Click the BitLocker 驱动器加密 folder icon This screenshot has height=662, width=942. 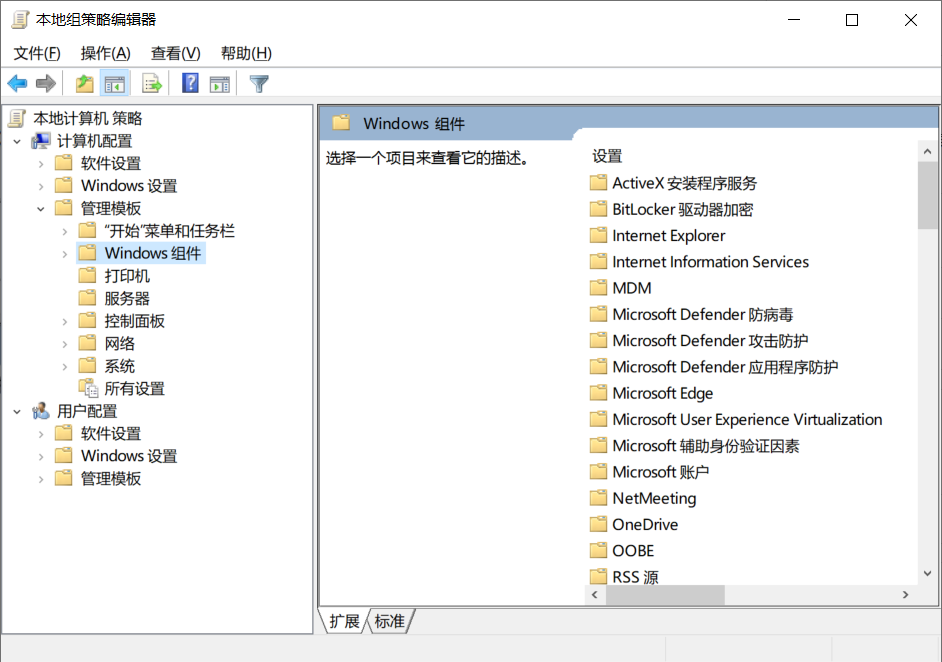coord(598,209)
